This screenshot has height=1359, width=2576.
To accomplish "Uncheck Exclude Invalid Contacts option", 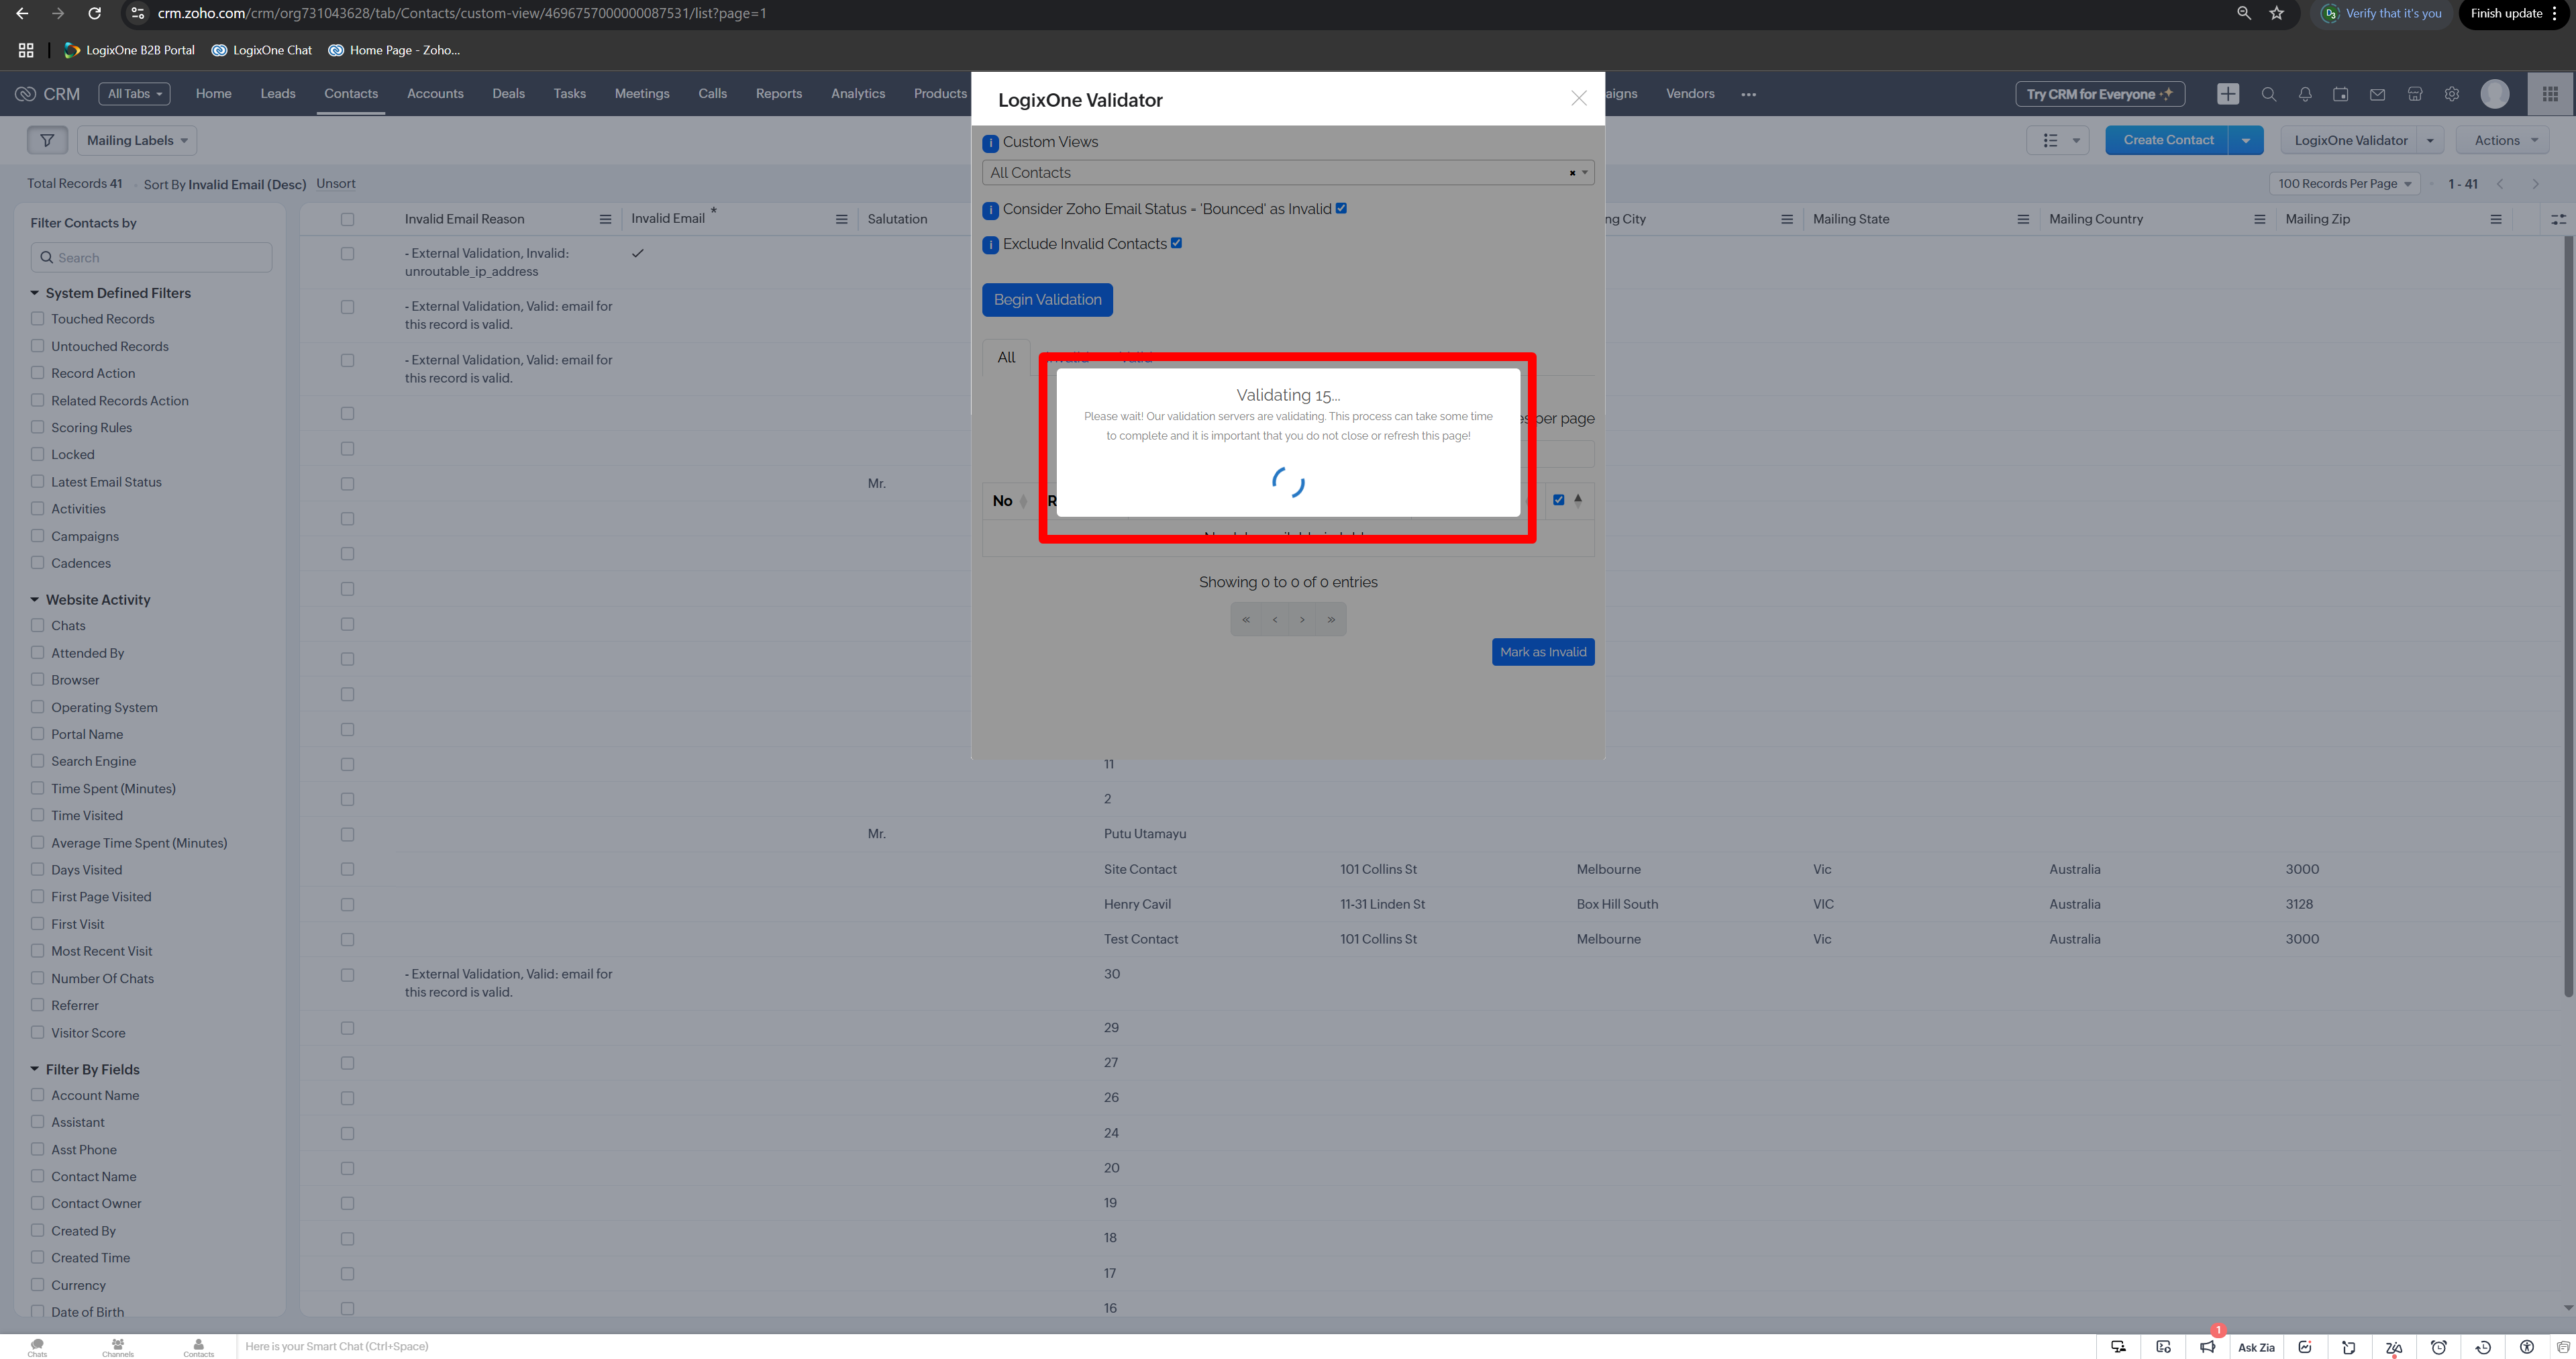I will [x=1176, y=243].
